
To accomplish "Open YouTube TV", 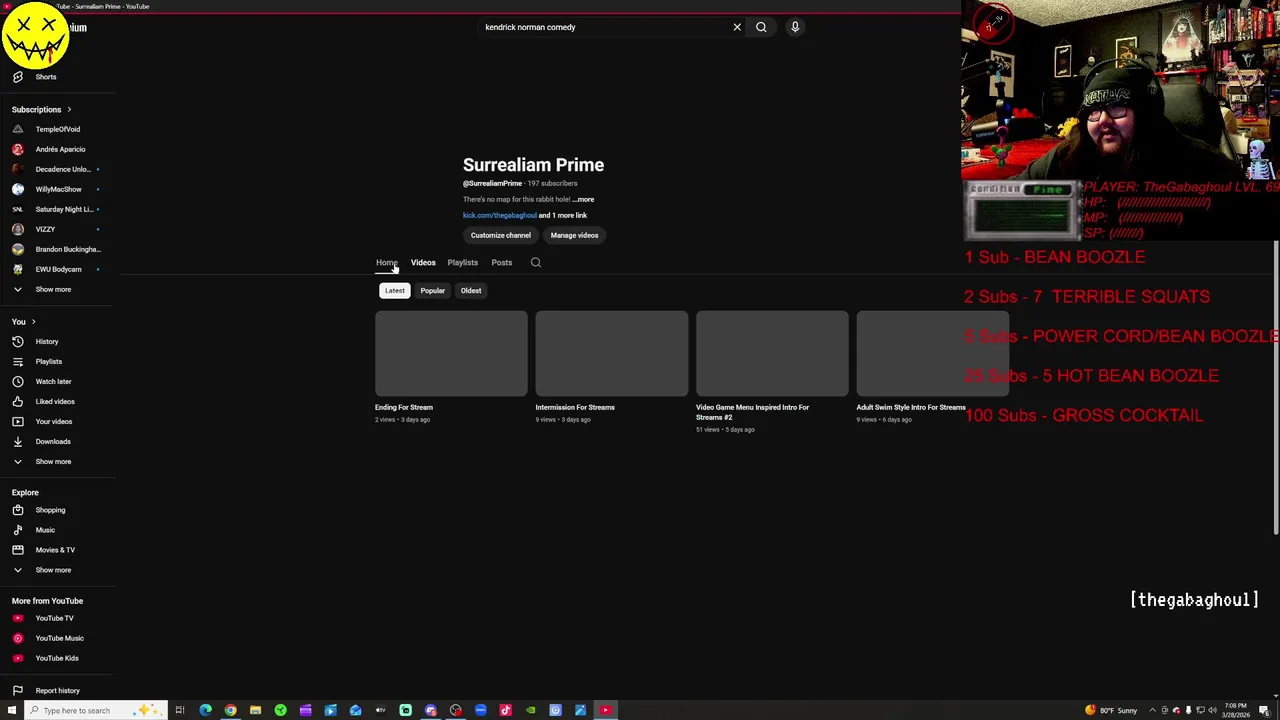I will (x=54, y=618).
